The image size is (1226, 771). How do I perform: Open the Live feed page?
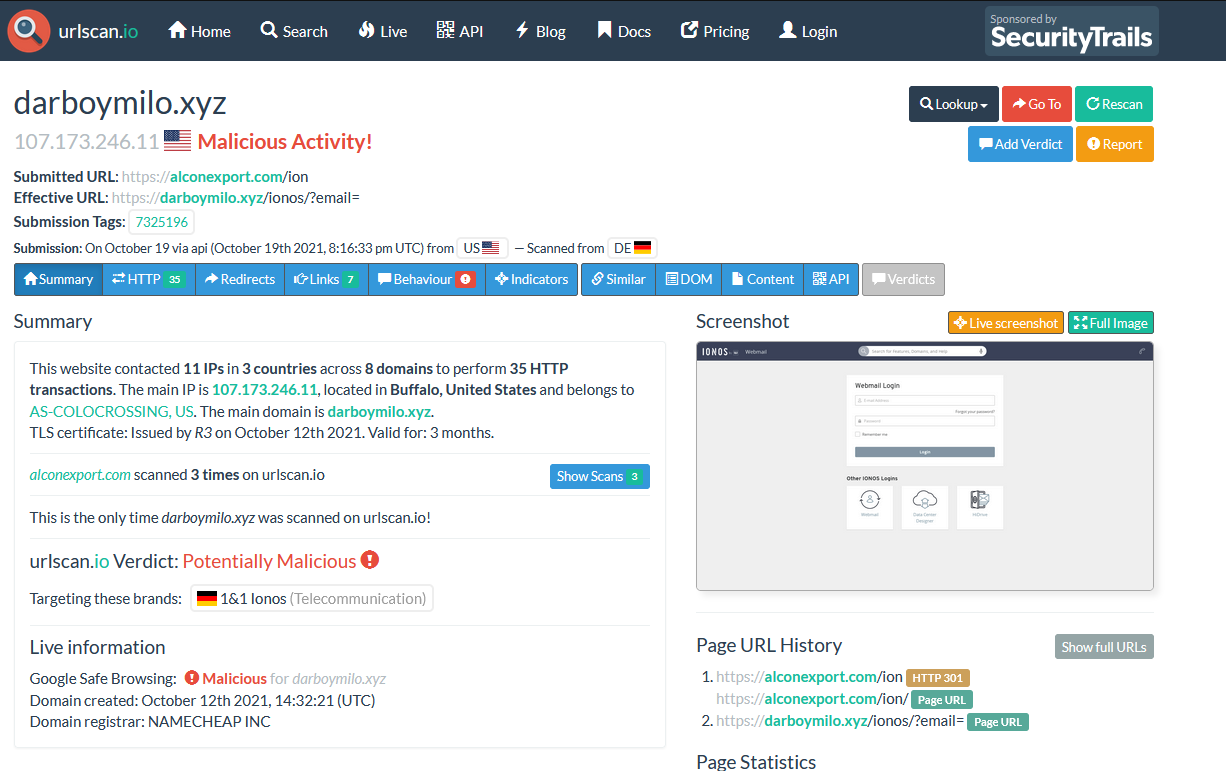(382, 31)
